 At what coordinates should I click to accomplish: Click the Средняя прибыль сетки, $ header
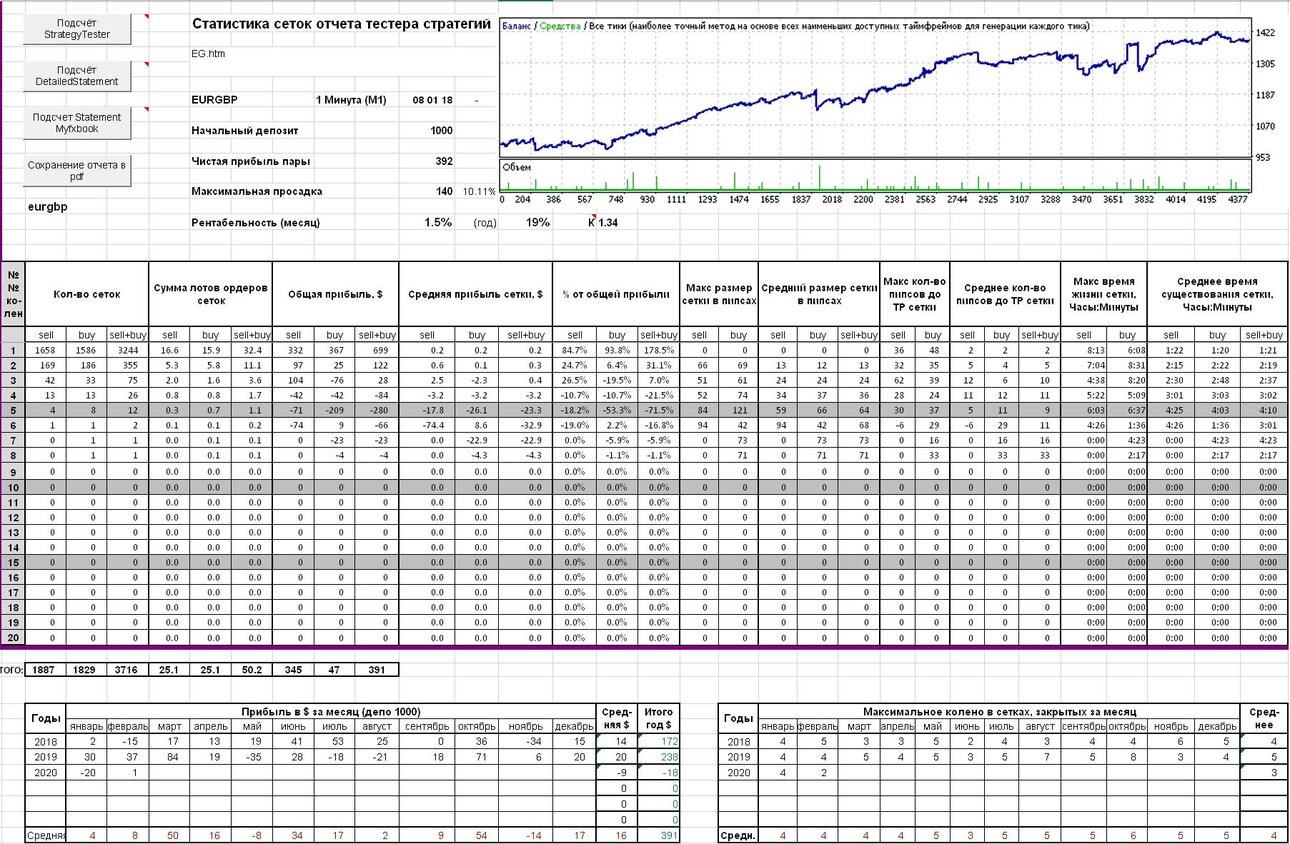[474, 294]
